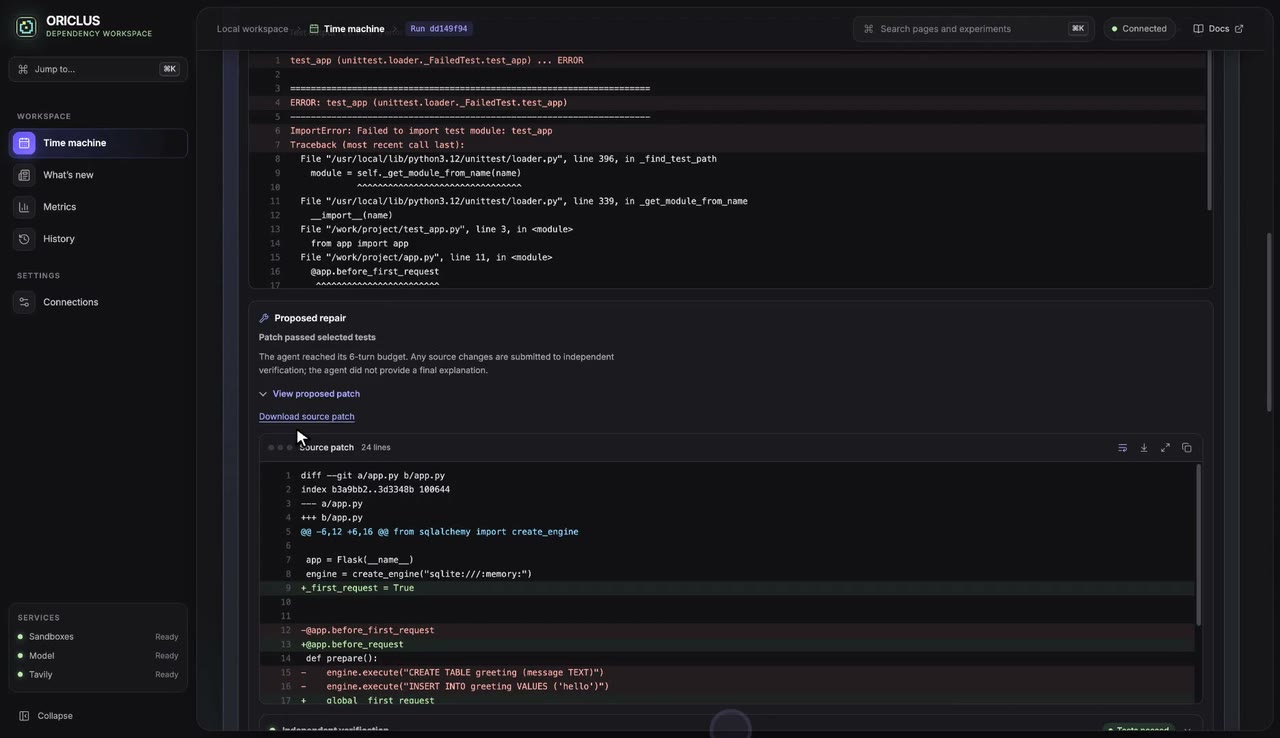Click the Oriclus logo icon

pos(26,27)
